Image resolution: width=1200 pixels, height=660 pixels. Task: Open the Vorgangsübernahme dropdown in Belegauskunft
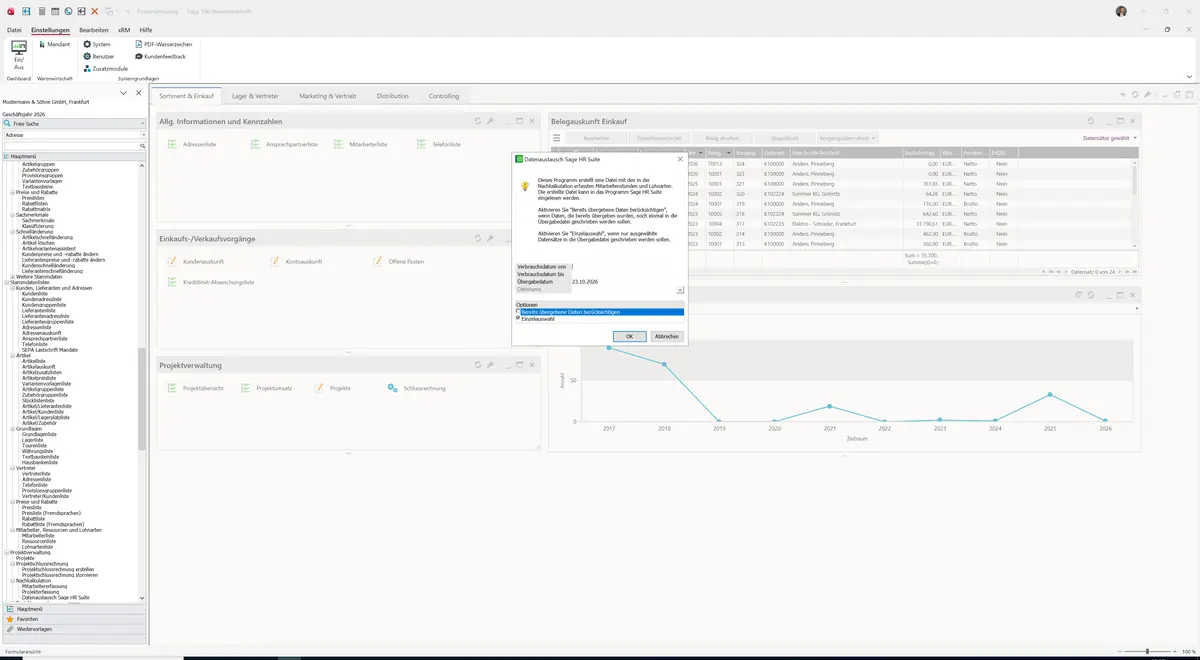click(x=847, y=138)
